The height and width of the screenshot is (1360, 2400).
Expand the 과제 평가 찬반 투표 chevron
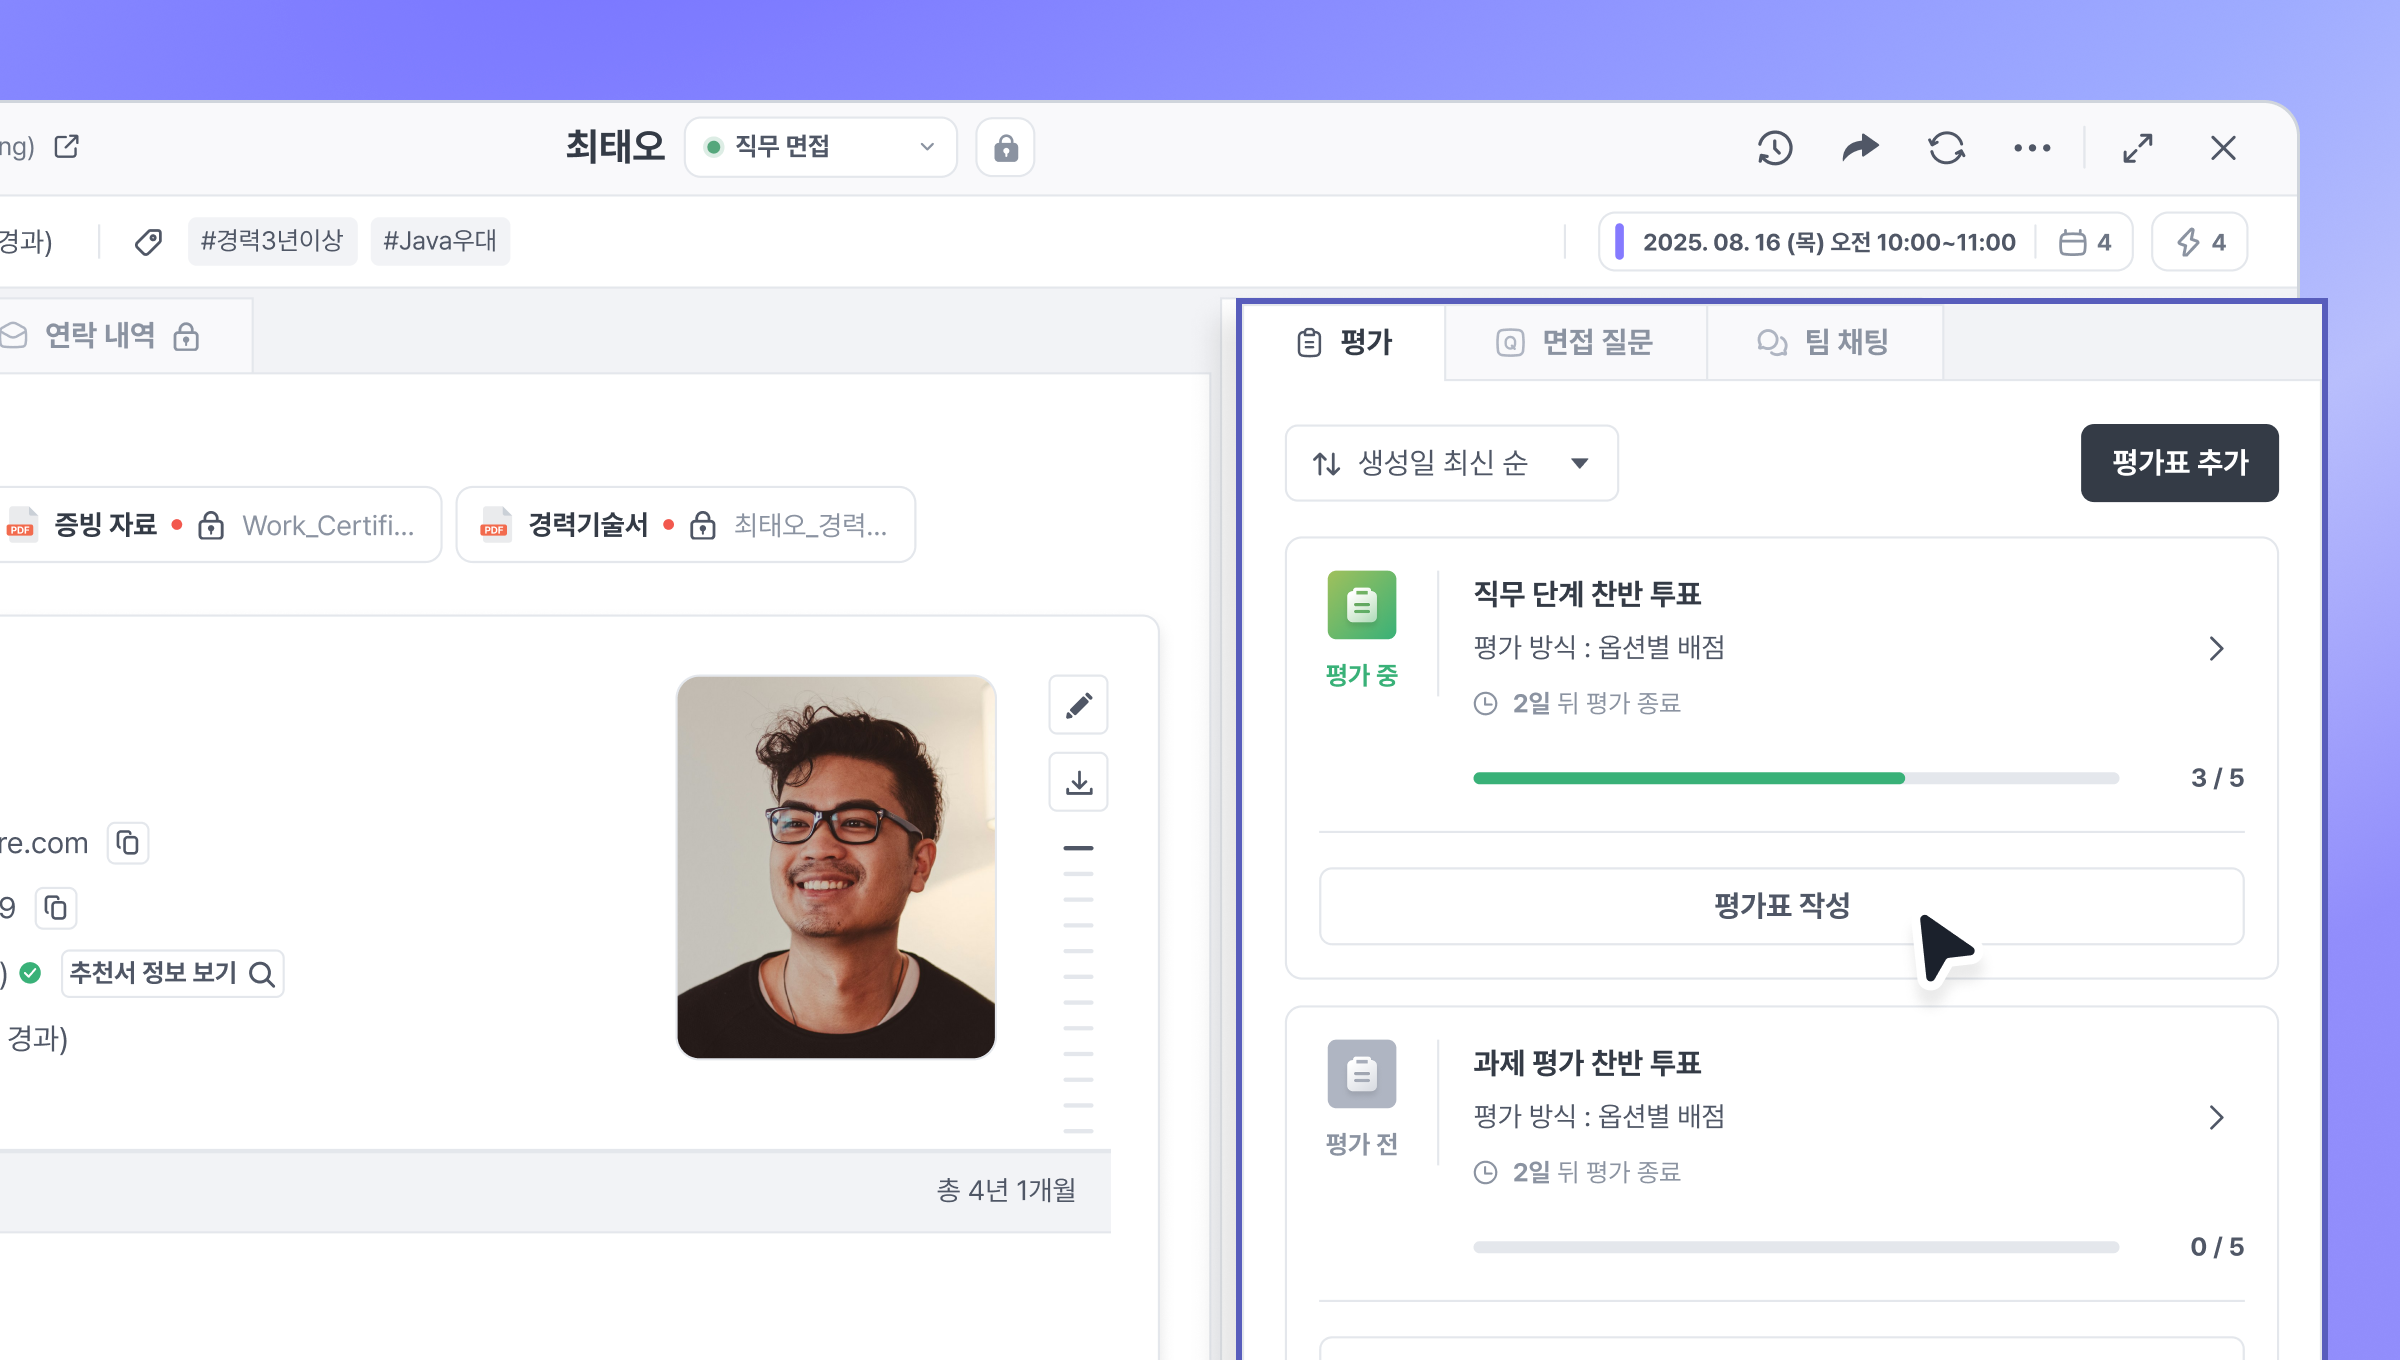click(x=2216, y=1117)
